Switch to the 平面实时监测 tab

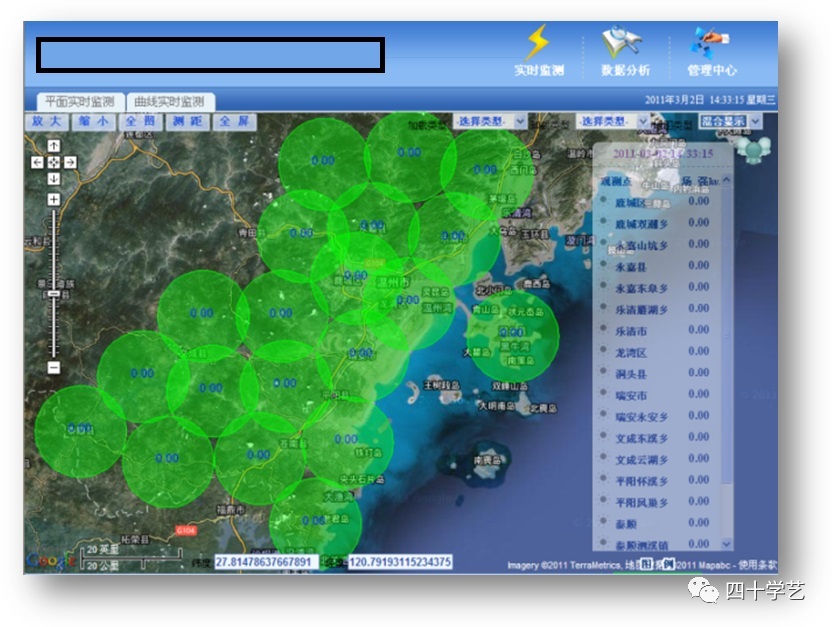80,102
